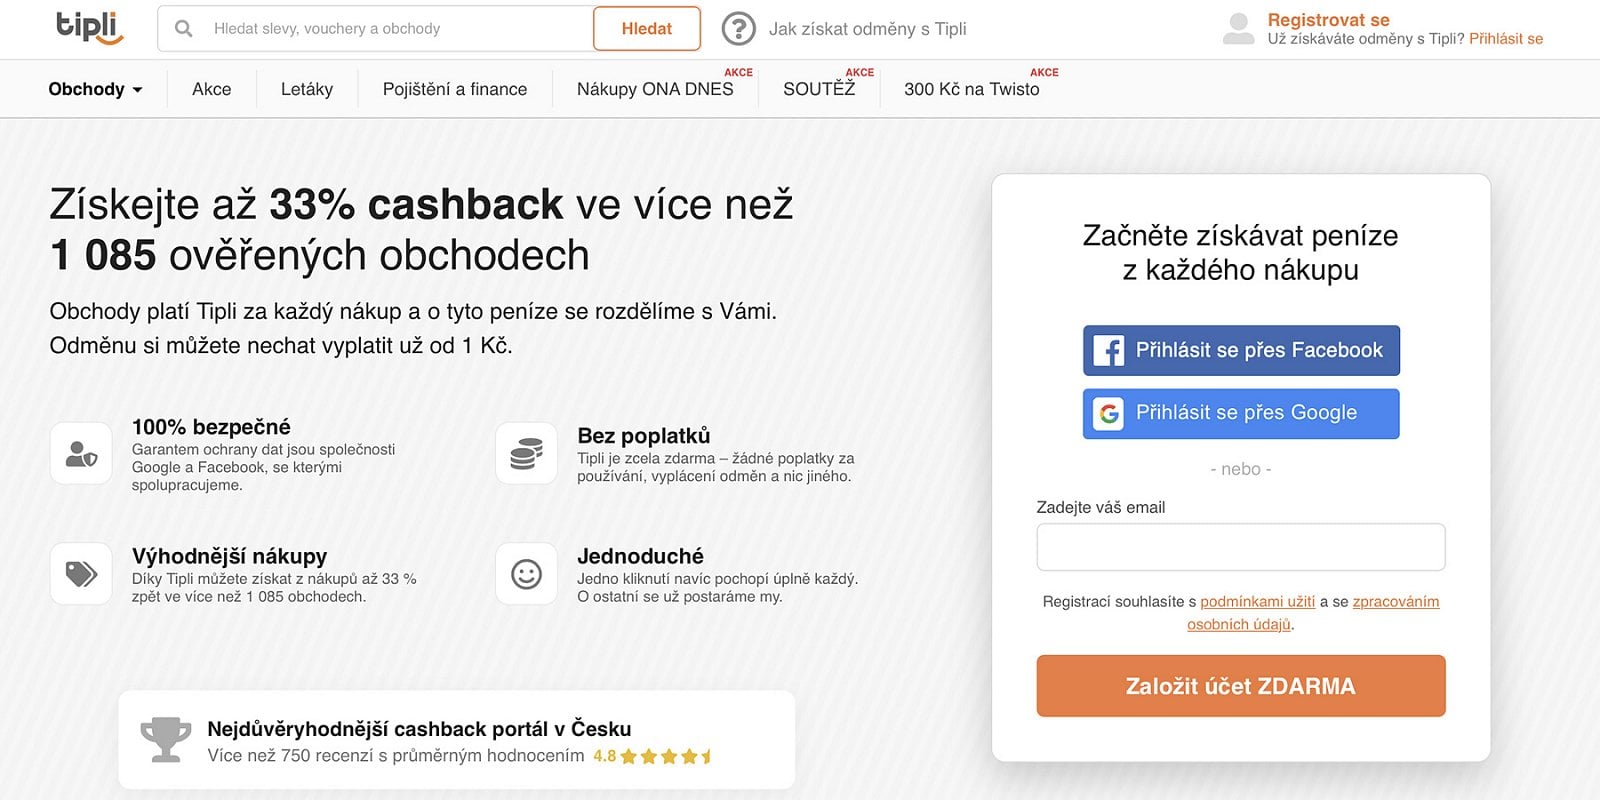Expand the Obchody dropdown menu
1600x800 pixels.
[x=95, y=88]
